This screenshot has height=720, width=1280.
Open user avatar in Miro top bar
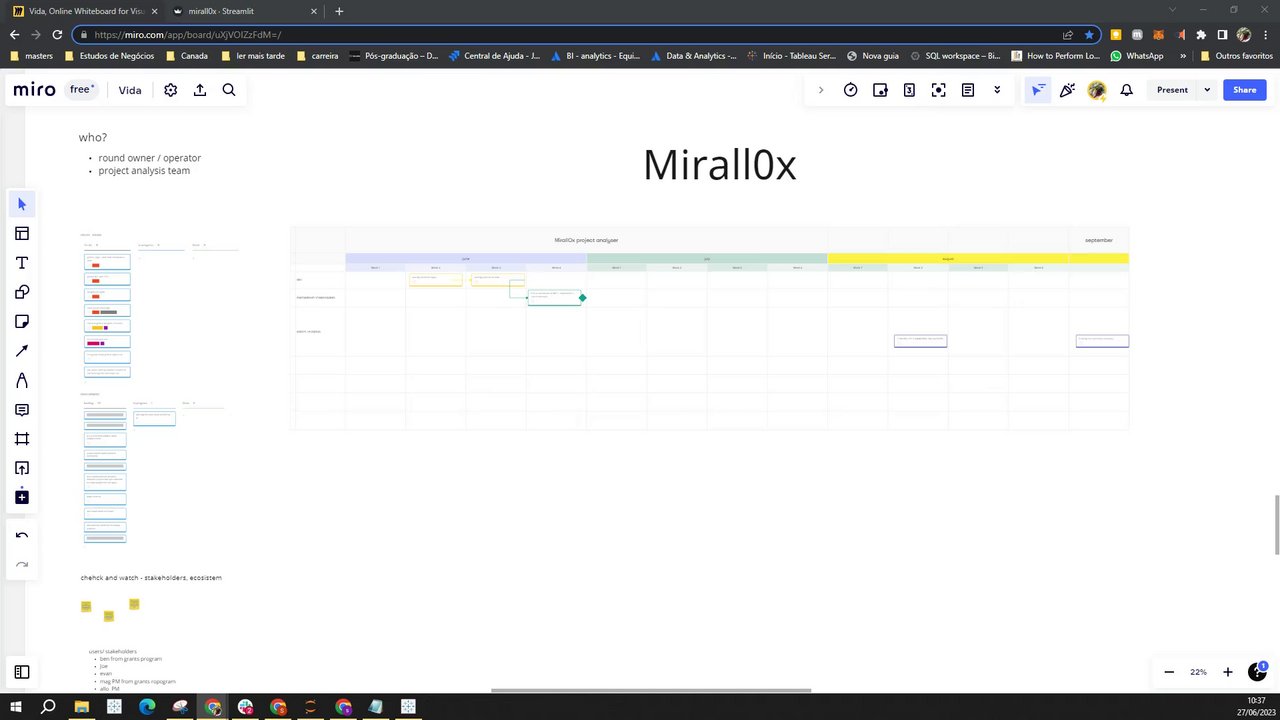point(1097,90)
